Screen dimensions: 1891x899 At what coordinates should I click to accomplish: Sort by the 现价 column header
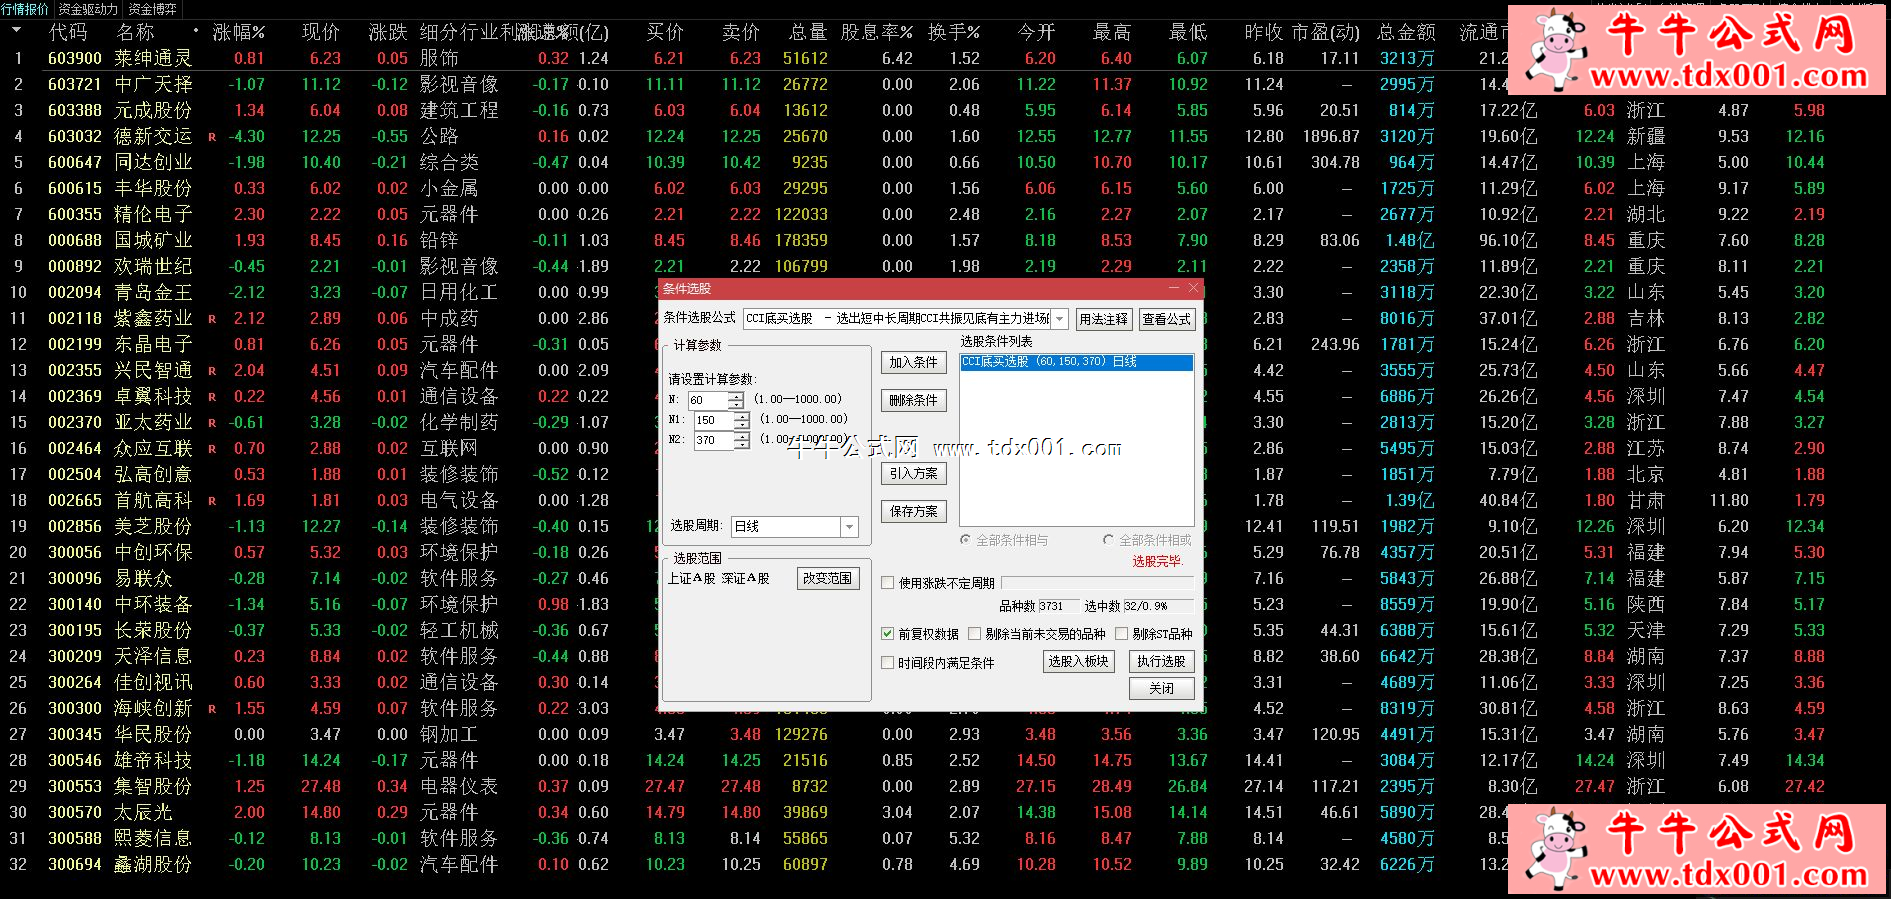(321, 32)
